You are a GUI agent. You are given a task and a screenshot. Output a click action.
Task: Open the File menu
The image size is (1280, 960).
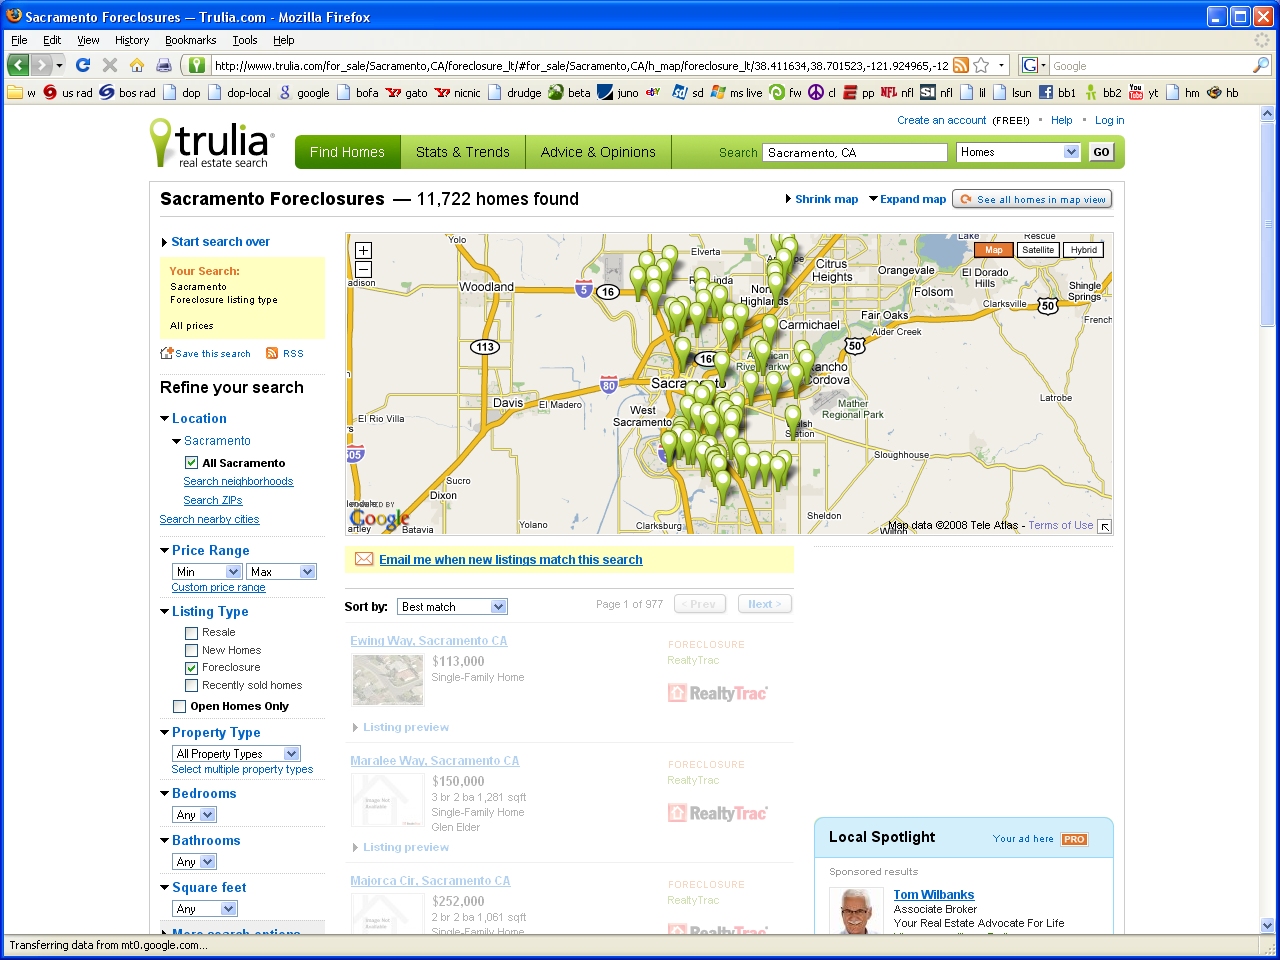19,40
